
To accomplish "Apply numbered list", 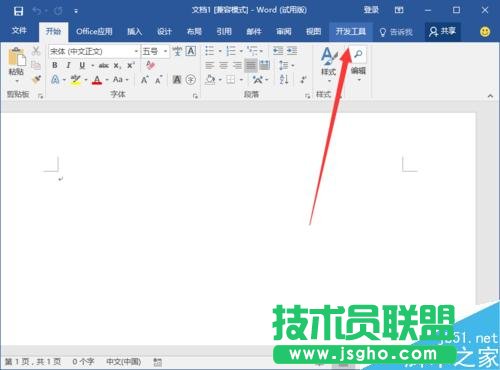I will [231, 51].
